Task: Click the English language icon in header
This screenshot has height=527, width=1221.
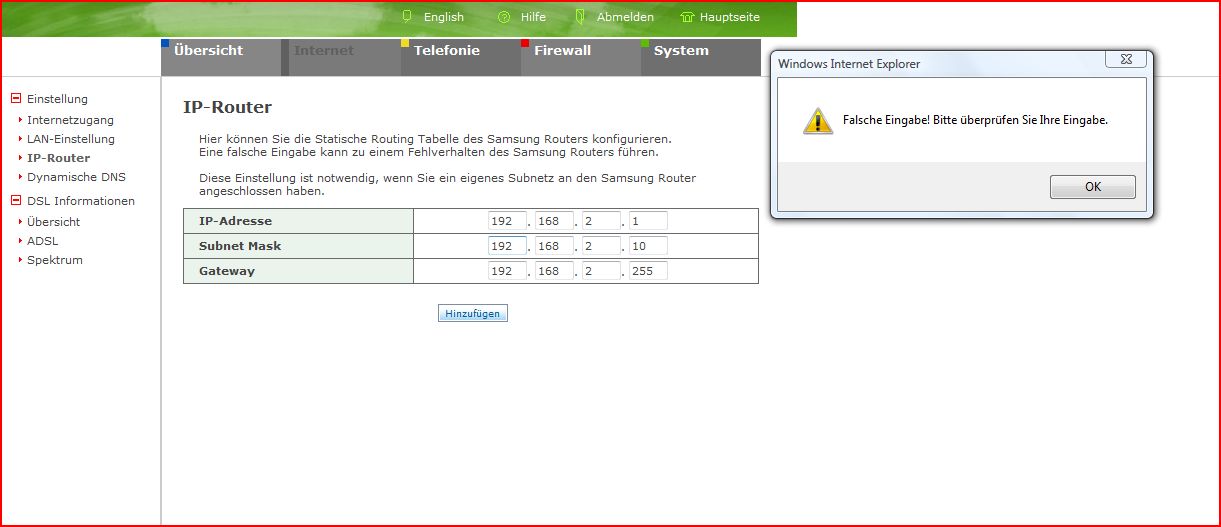Action: (407, 16)
